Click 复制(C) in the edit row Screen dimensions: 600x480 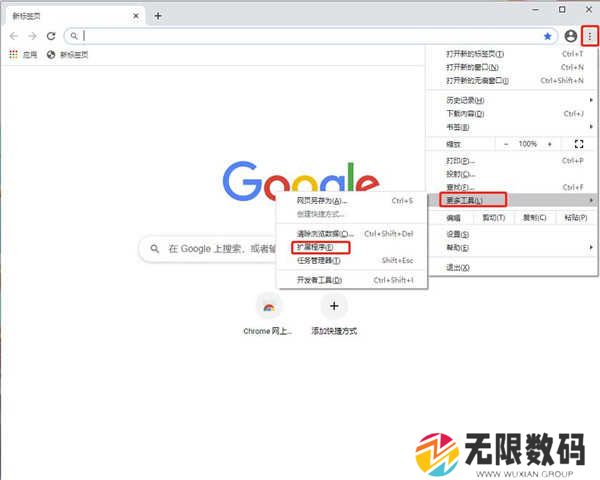535,218
